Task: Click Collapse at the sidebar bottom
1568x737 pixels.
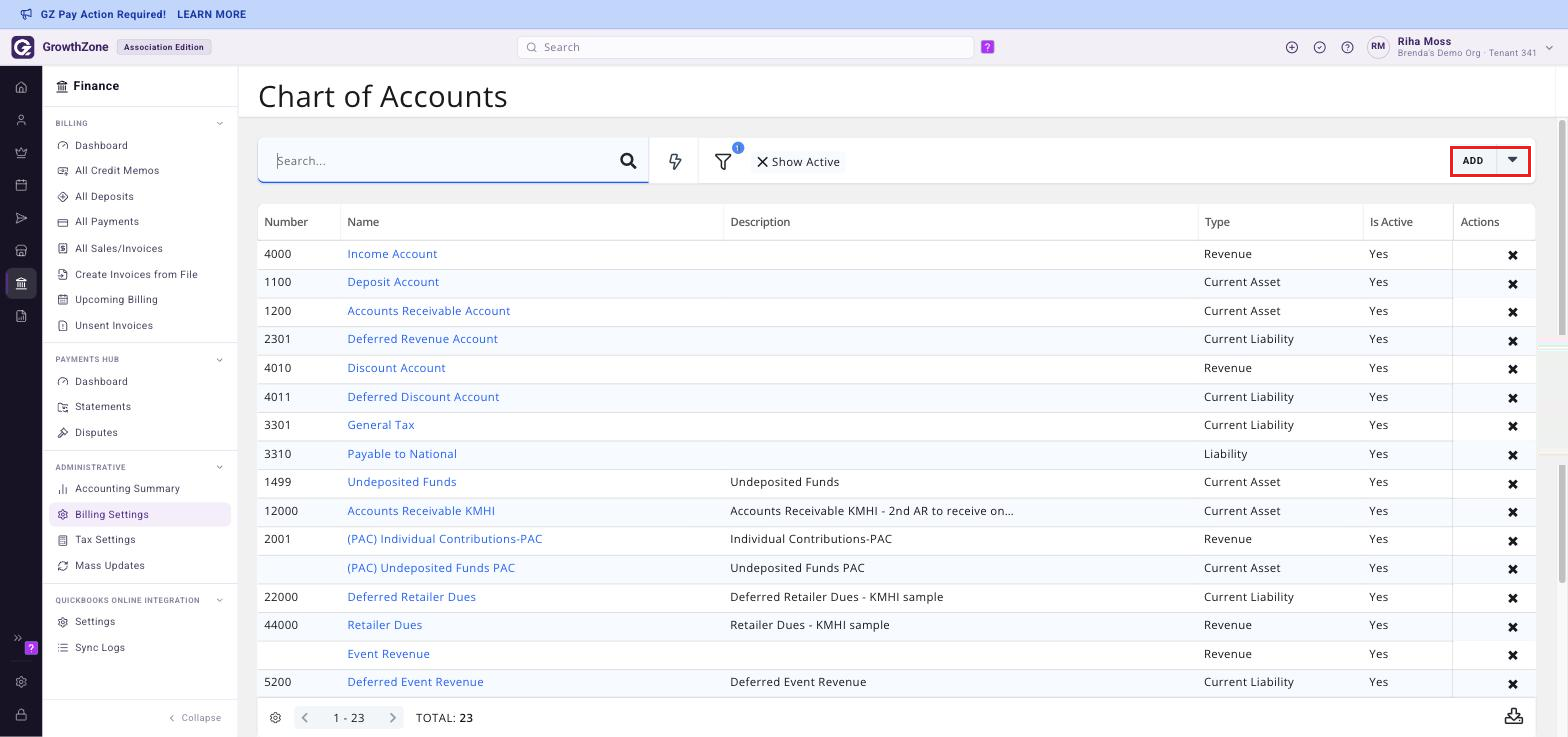Action: click(x=195, y=718)
